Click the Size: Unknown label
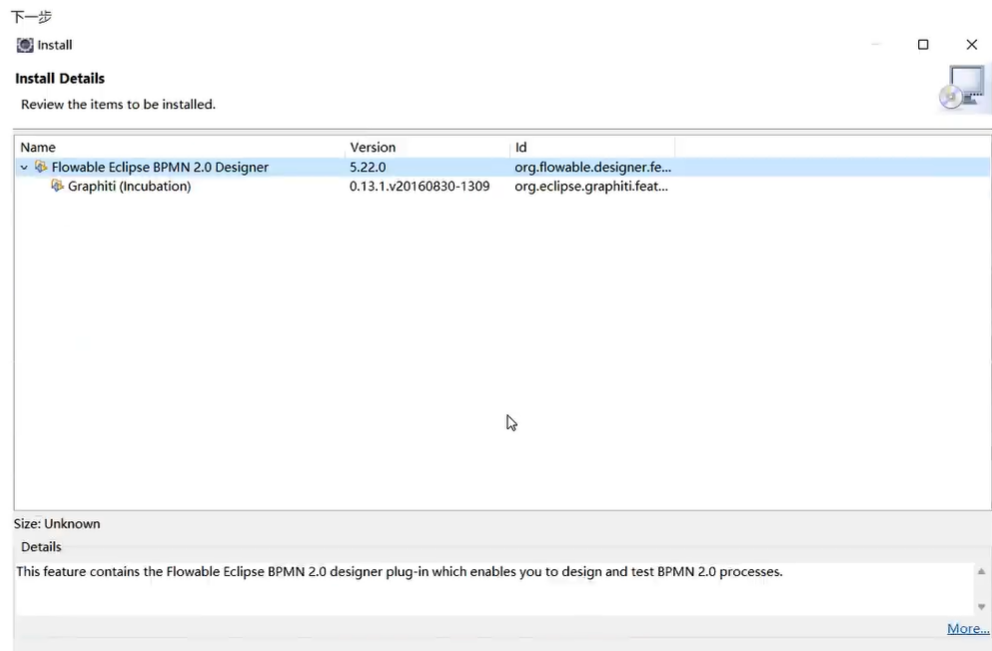 [x=57, y=524]
